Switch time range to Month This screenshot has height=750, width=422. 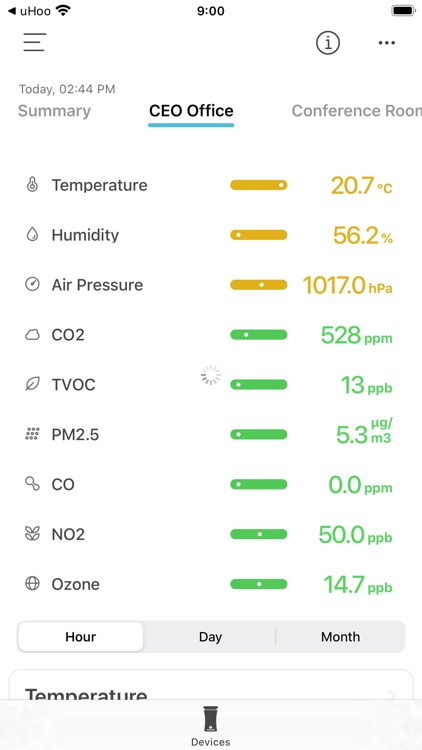tap(340, 637)
